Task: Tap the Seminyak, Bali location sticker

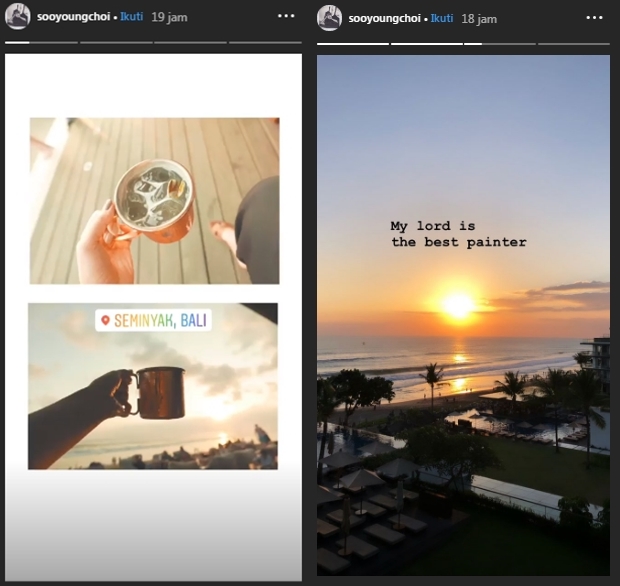Action: [153, 320]
